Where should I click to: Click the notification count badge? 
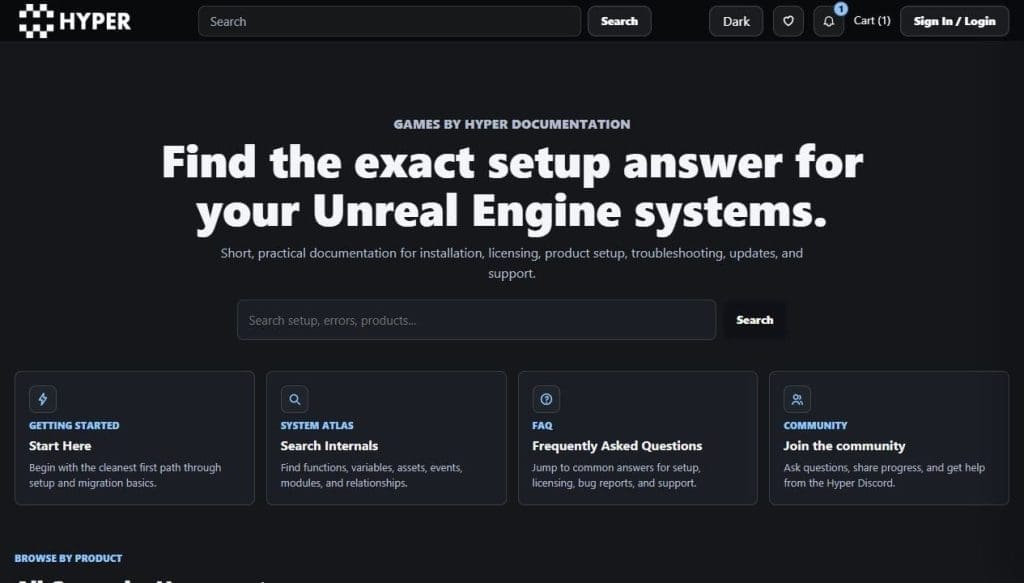[840, 9]
